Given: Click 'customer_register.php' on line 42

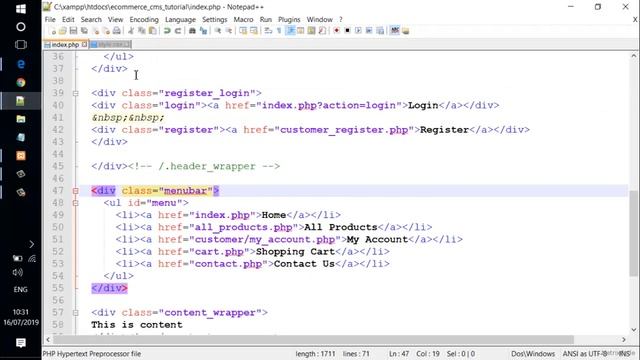Looking at the screenshot, I should click(344, 130).
